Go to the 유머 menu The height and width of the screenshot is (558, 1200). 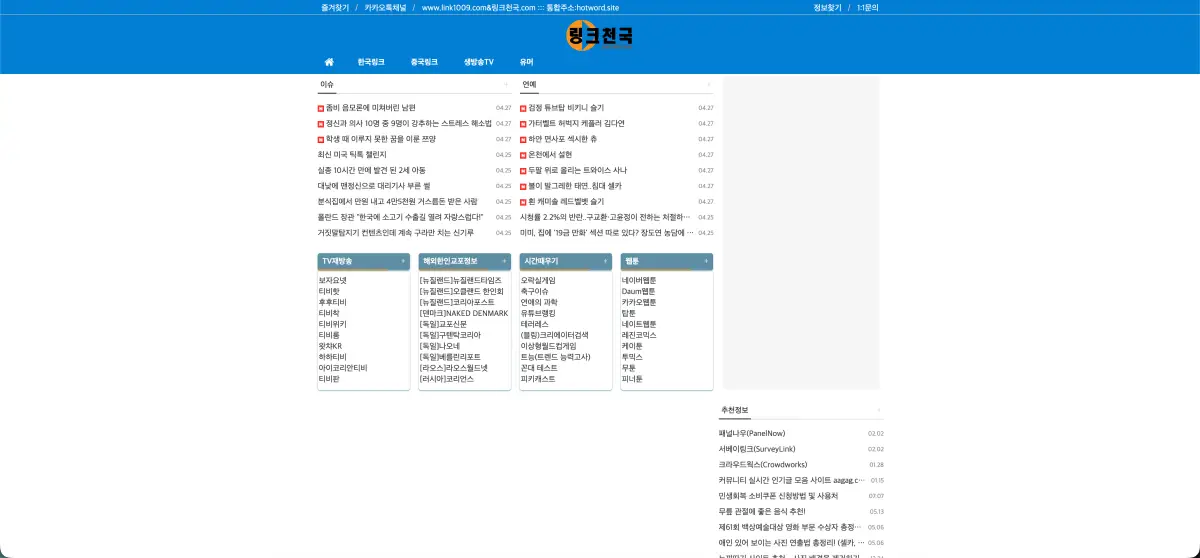pyautogui.click(x=526, y=62)
